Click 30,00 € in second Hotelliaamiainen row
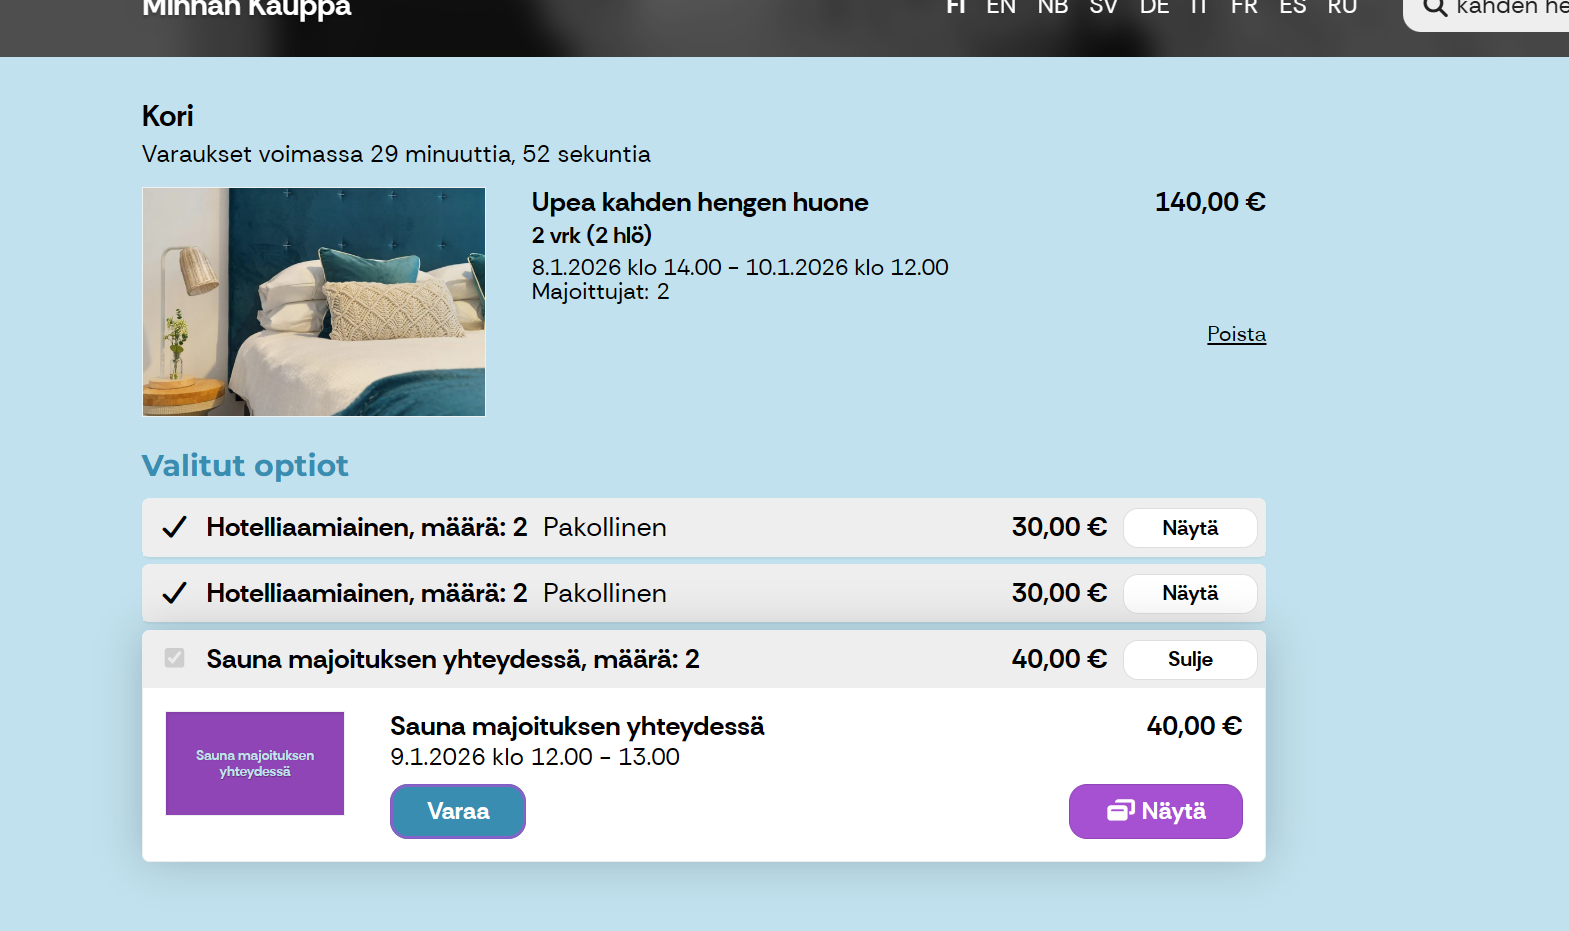 [1060, 593]
